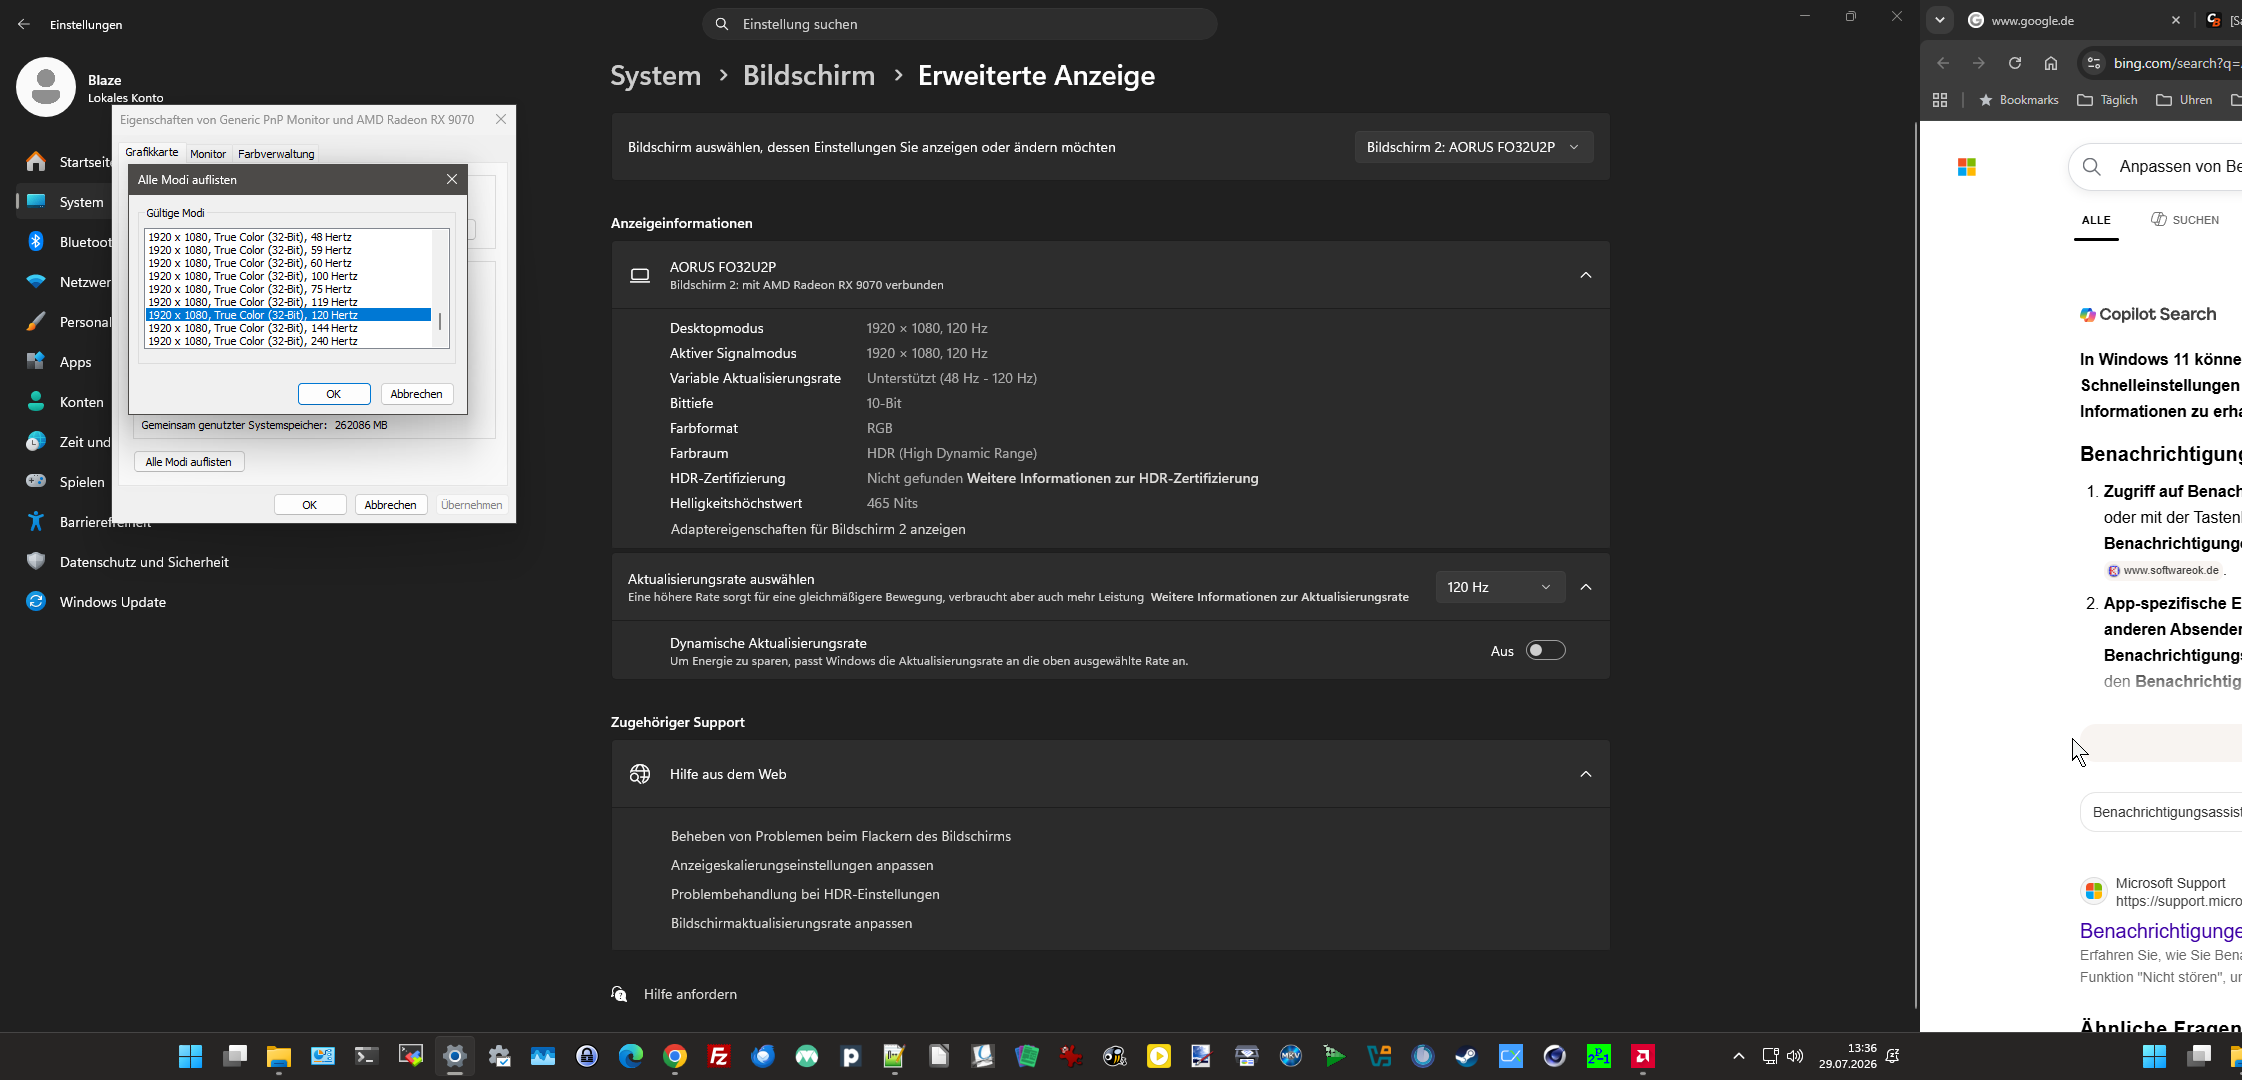The image size is (2242, 1080).
Task: Confirm with OK in Alle Modi auflisten dialog
Action: pos(334,394)
